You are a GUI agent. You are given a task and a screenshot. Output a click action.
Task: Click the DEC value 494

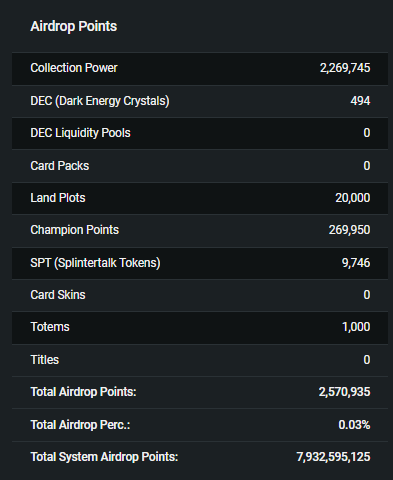tap(360, 101)
